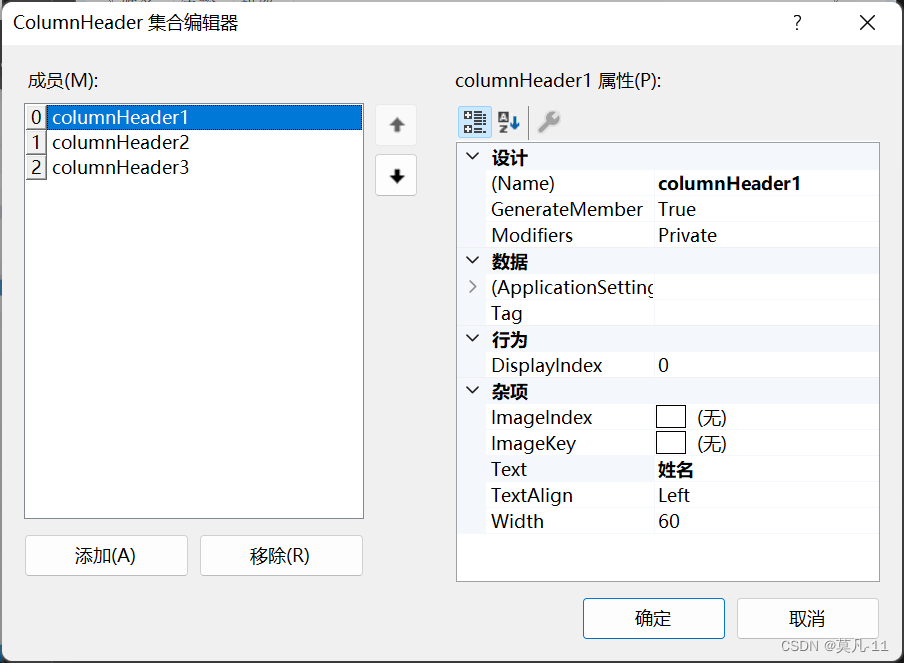Edit the (Name) value columnHeader1
The width and height of the screenshot is (904, 663).
pyautogui.click(x=766, y=183)
